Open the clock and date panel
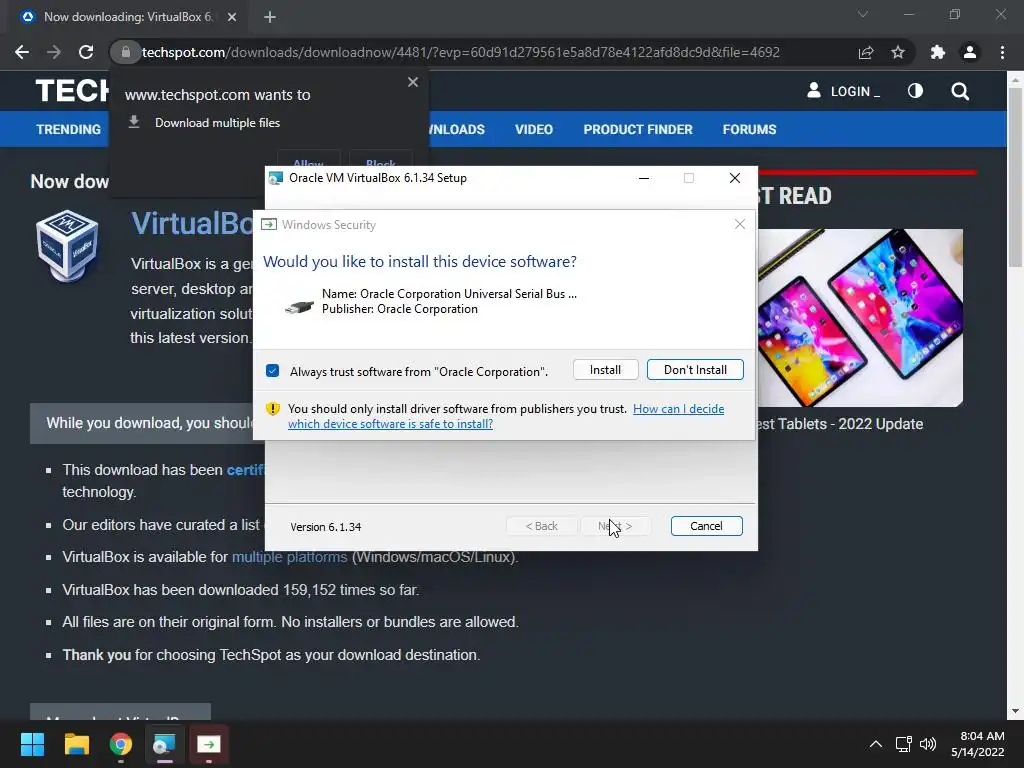 tap(978, 744)
